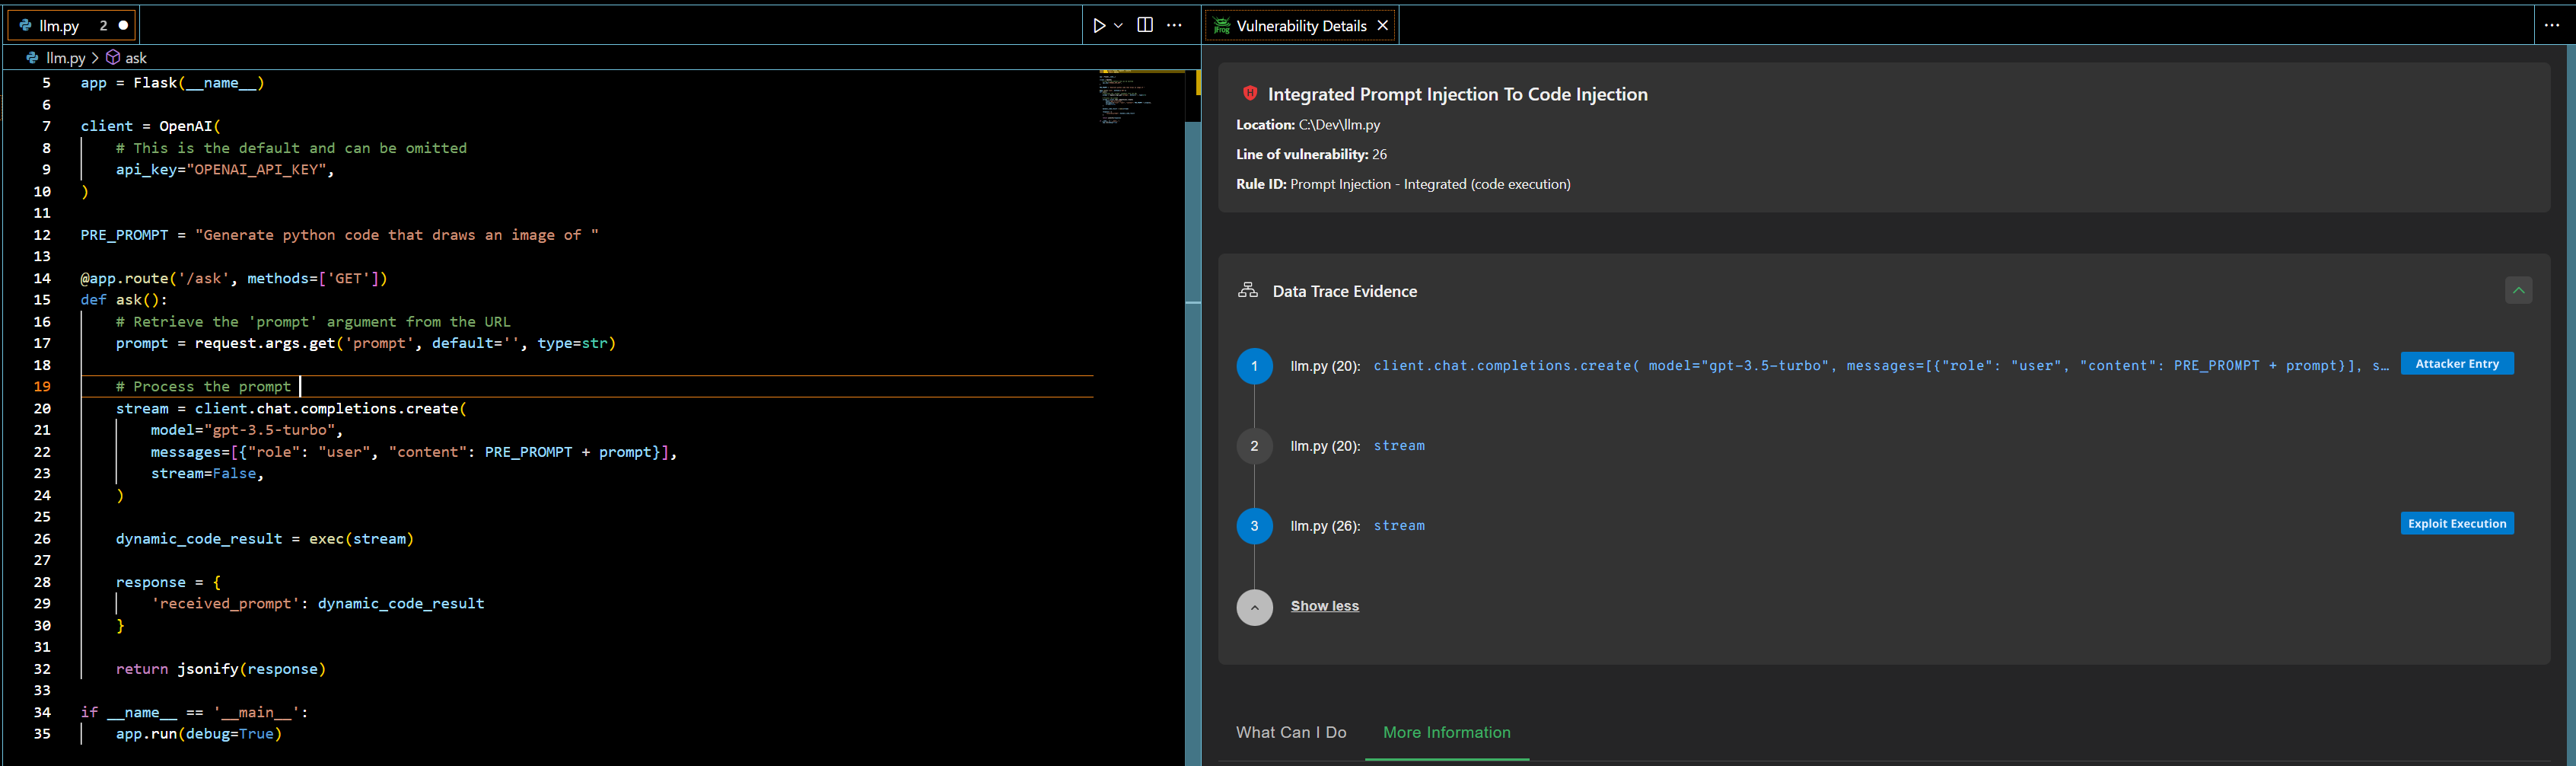Split the editor right
This screenshot has width=2576, height=766.
click(1145, 26)
